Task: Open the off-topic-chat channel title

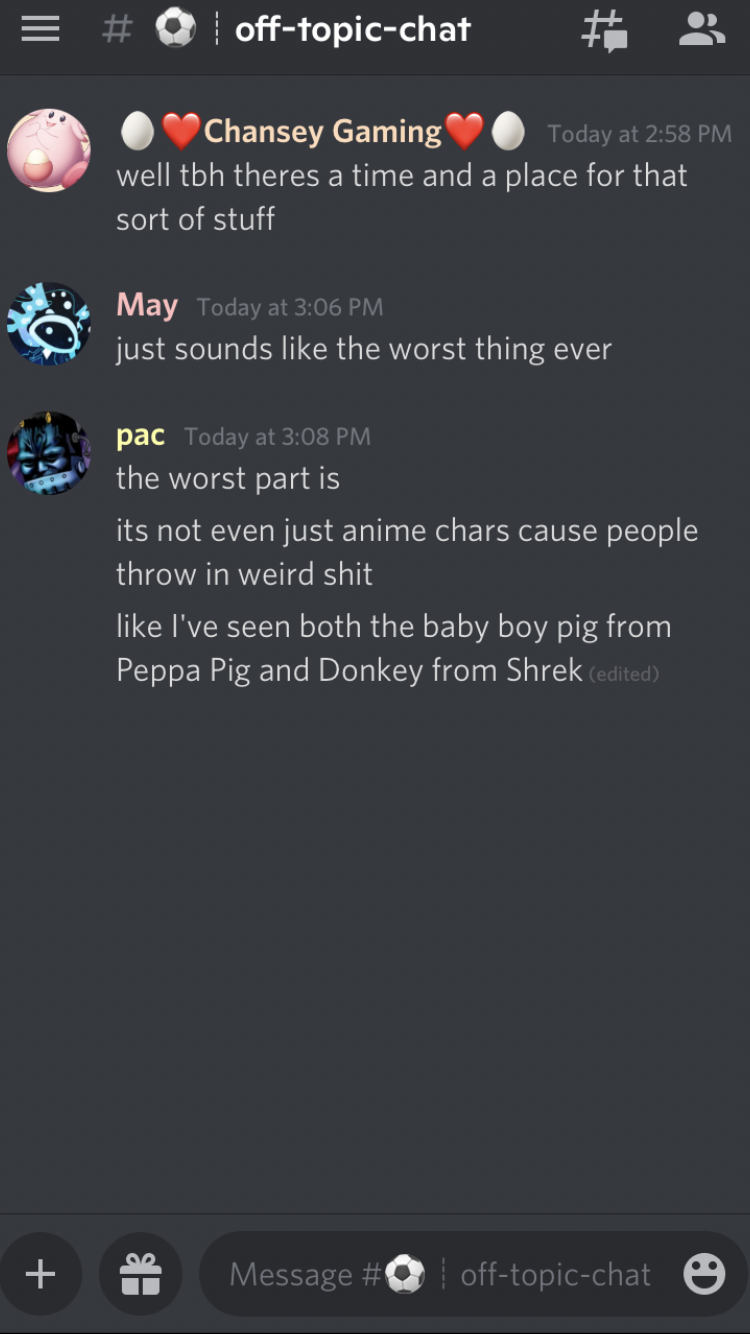Action: pos(352,30)
